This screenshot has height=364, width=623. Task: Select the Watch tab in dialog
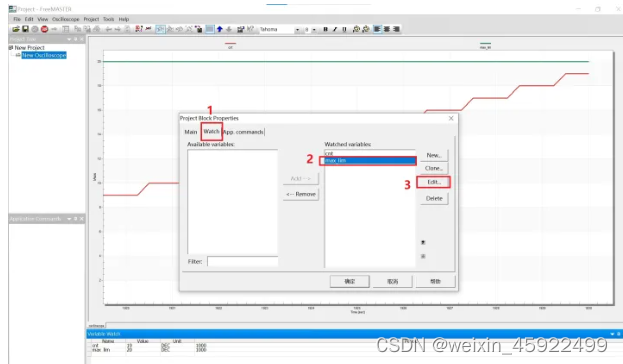point(211,132)
